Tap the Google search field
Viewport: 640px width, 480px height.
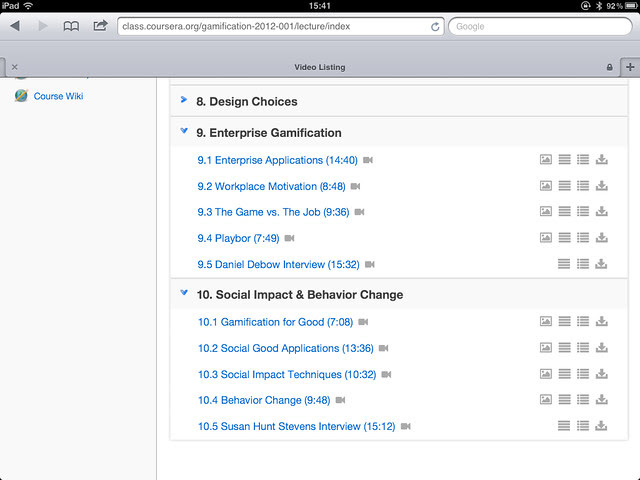[x=540, y=27]
